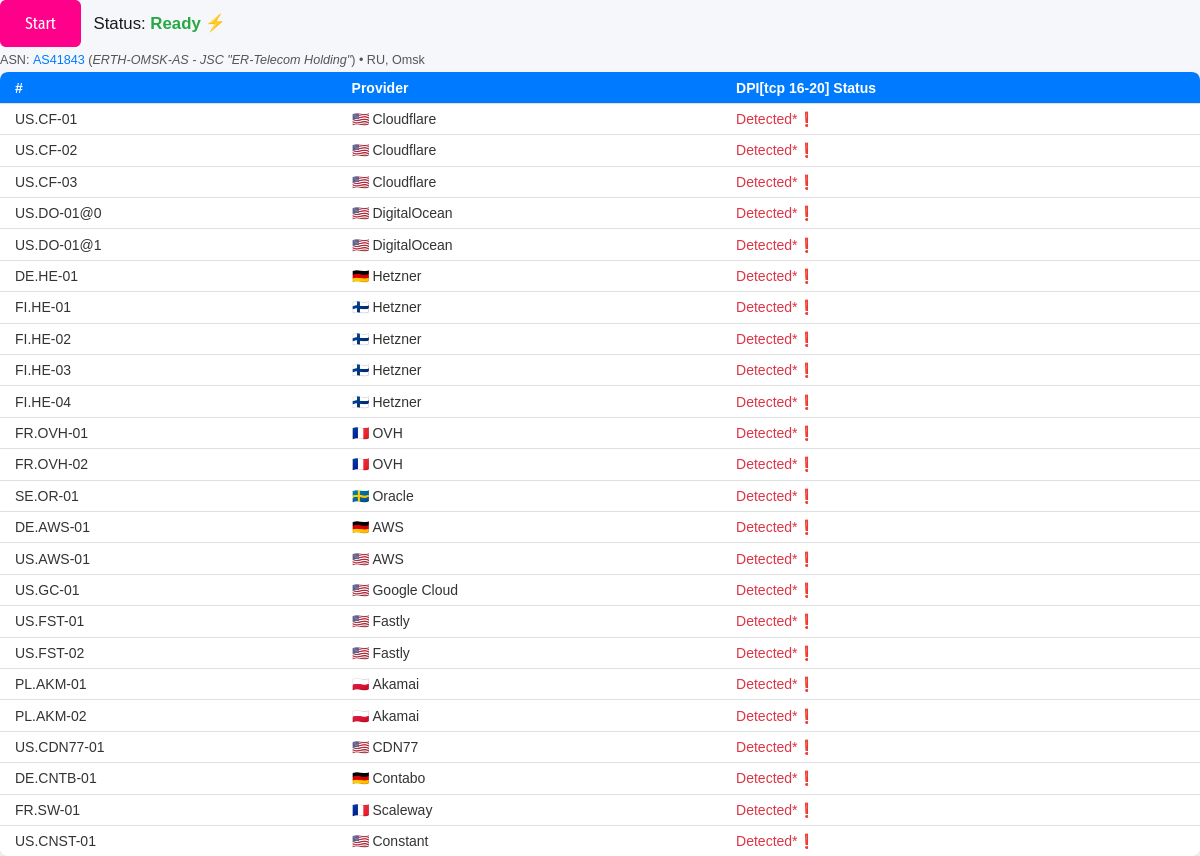Click the Ready status text

click(x=176, y=23)
